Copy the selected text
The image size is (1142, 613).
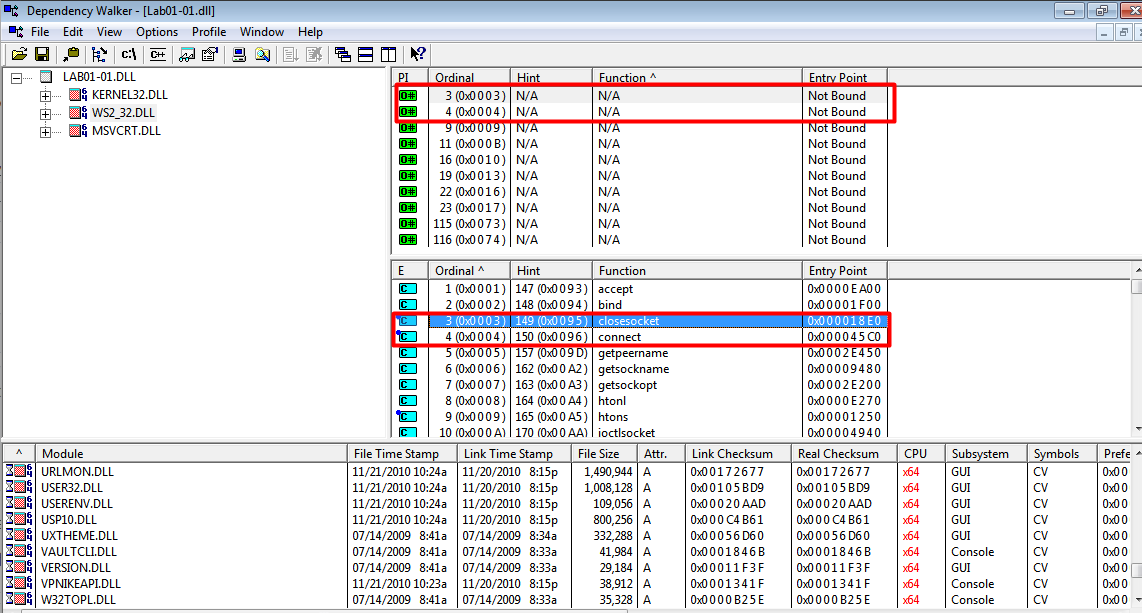click(71, 54)
